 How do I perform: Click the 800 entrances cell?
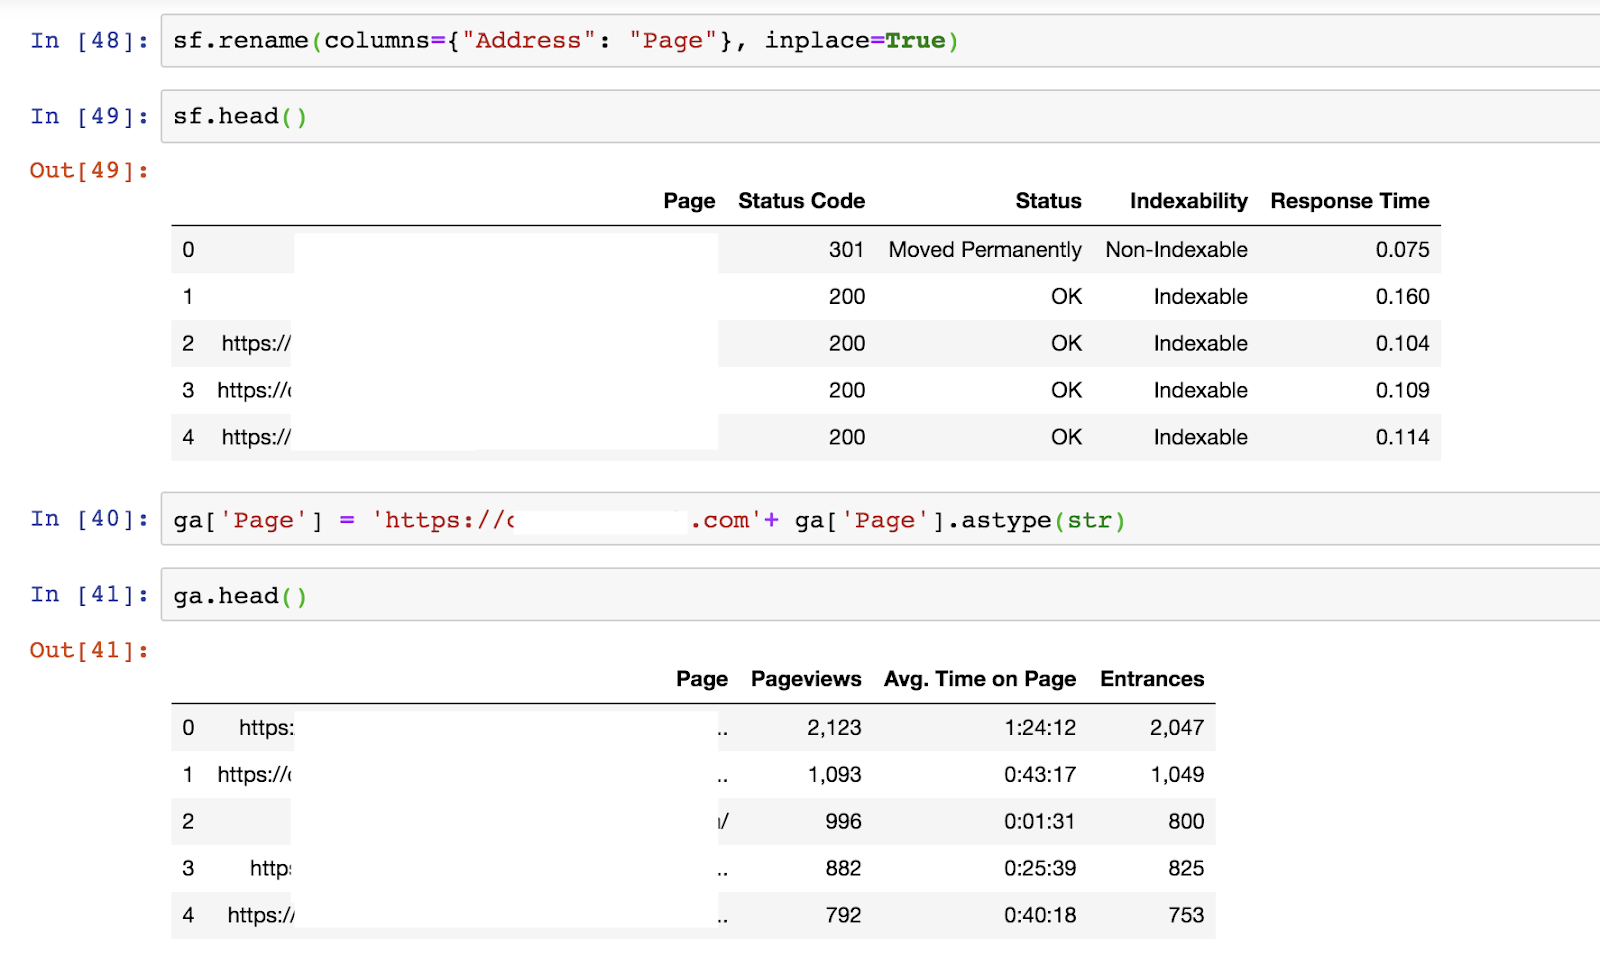1186,822
